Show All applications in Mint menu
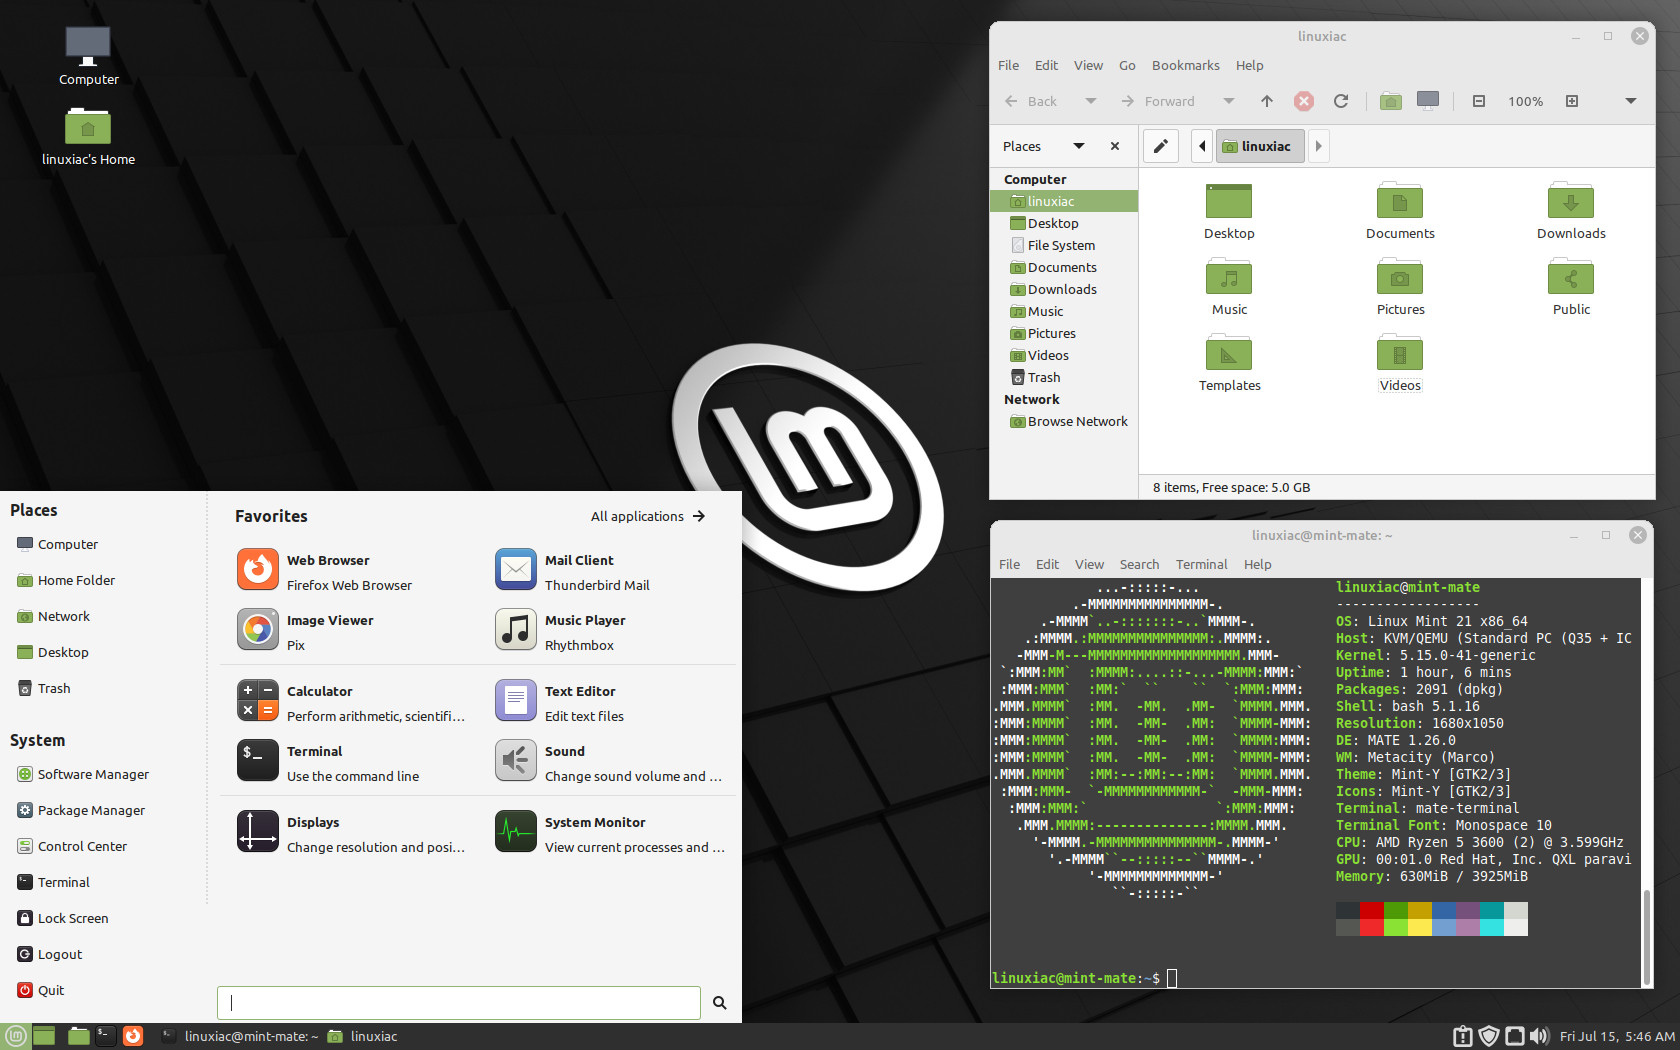 [x=648, y=516]
